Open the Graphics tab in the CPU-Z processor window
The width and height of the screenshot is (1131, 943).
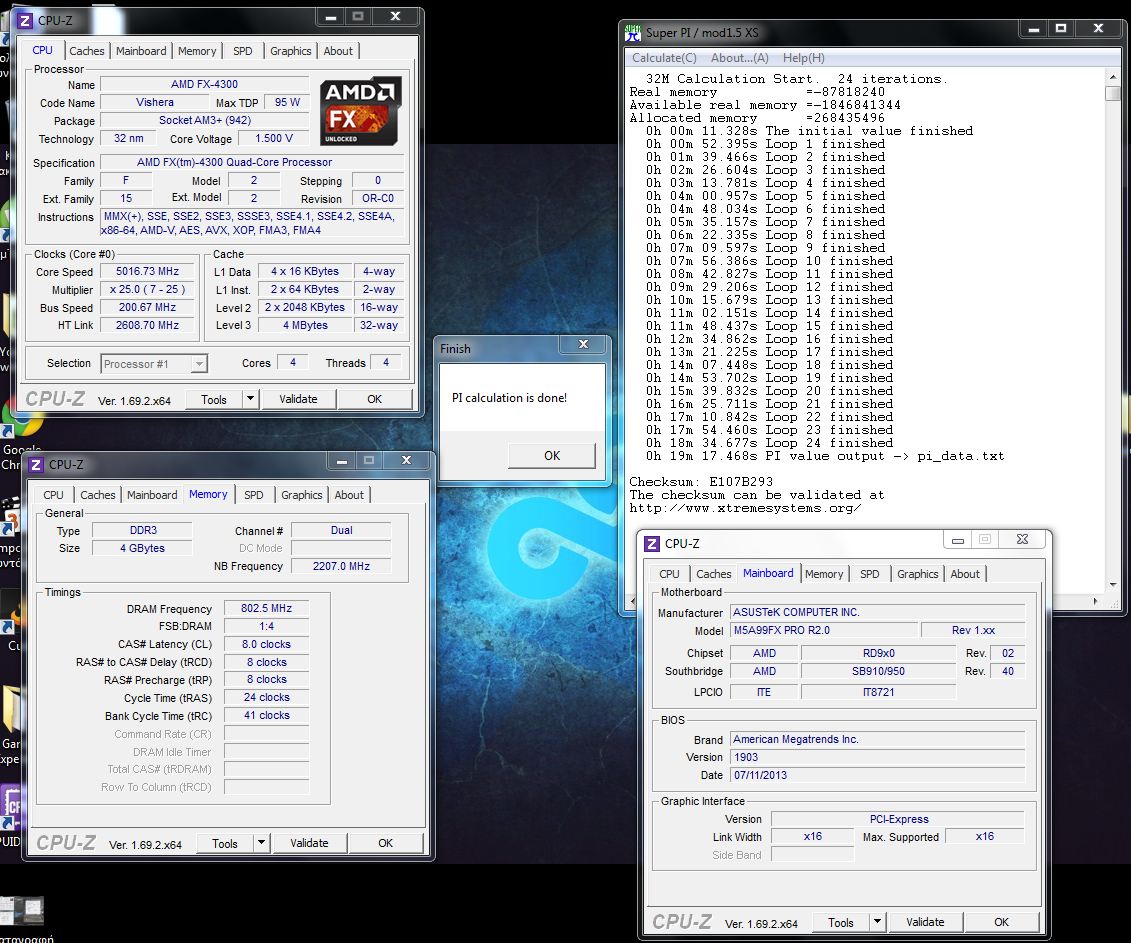pos(291,51)
